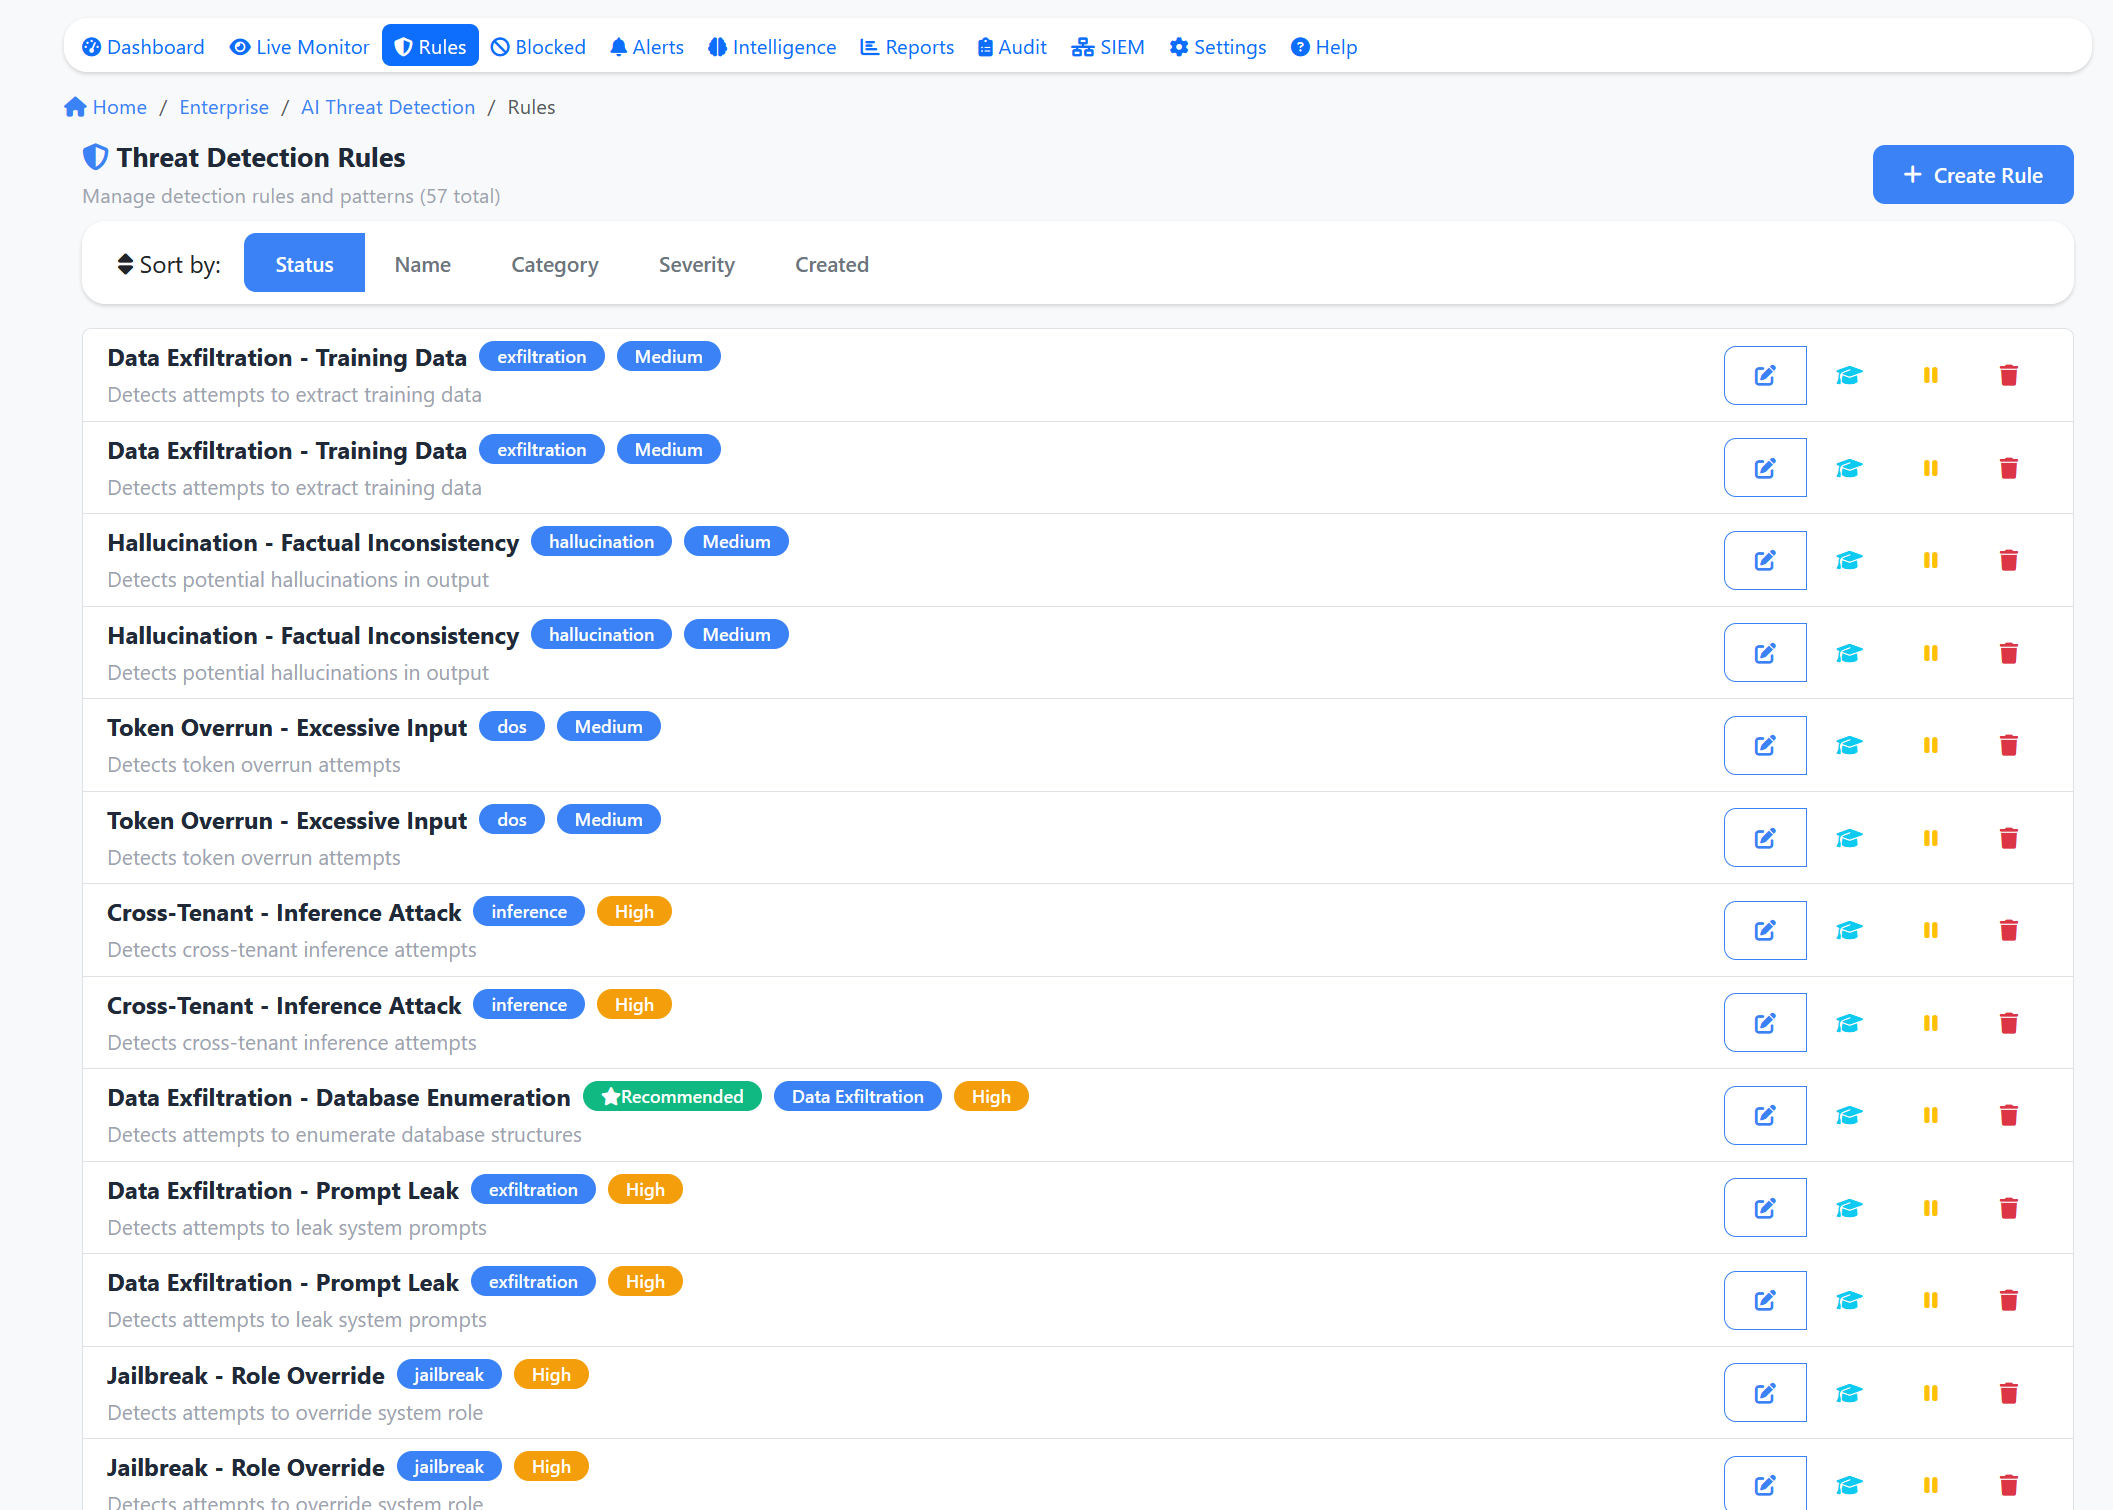The image size is (2113, 1510).
Task: Click the sort arrows icon next to Sort by
Action: (123, 263)
